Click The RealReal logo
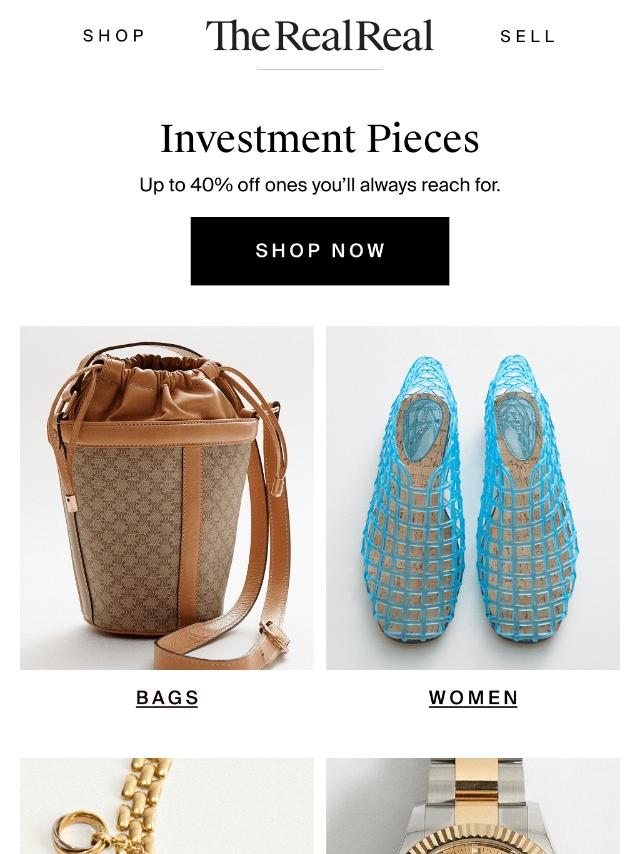This screenshot has height=854, width=640. tap(320, 35)
